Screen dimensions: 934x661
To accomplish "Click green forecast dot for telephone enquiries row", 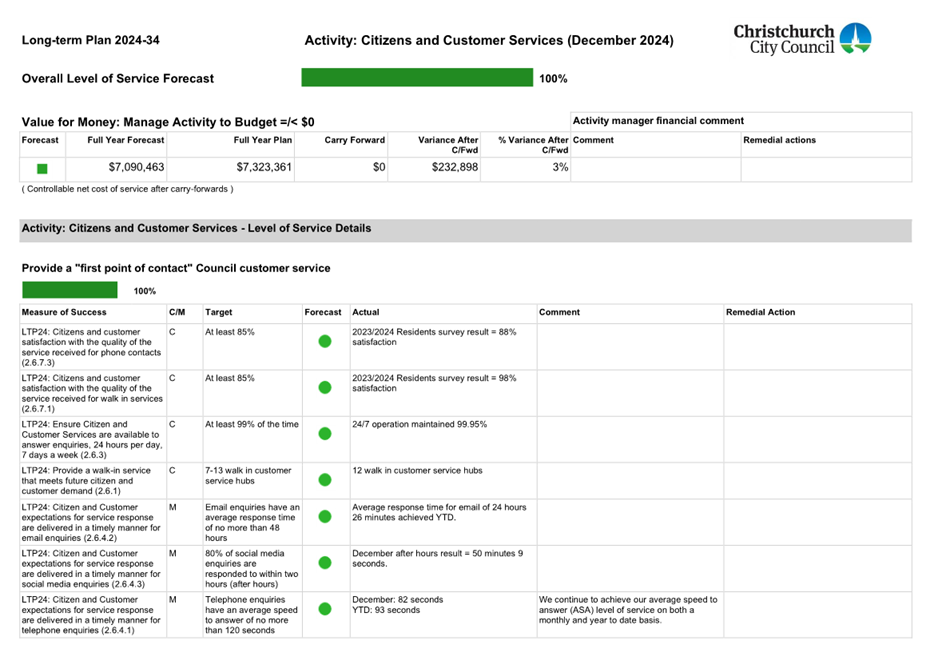I will pos(324,609).
